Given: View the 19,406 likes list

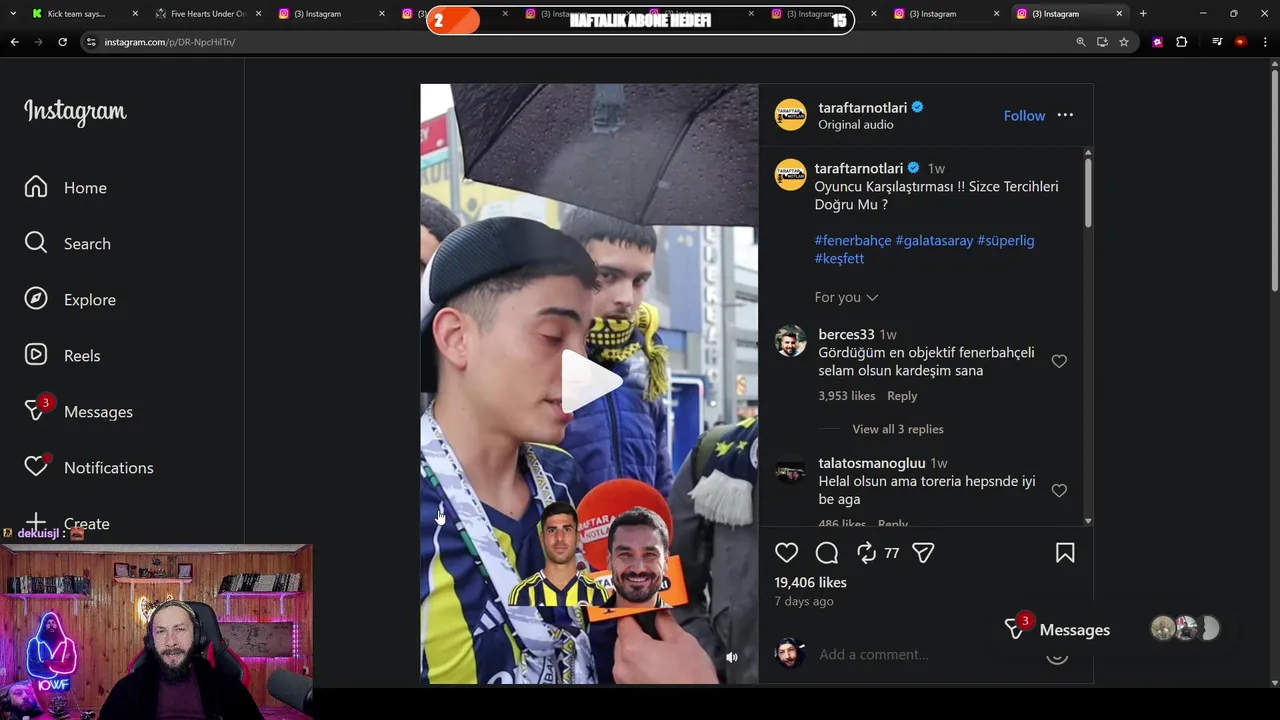Looking at the screenshot, I should [810, 582].
